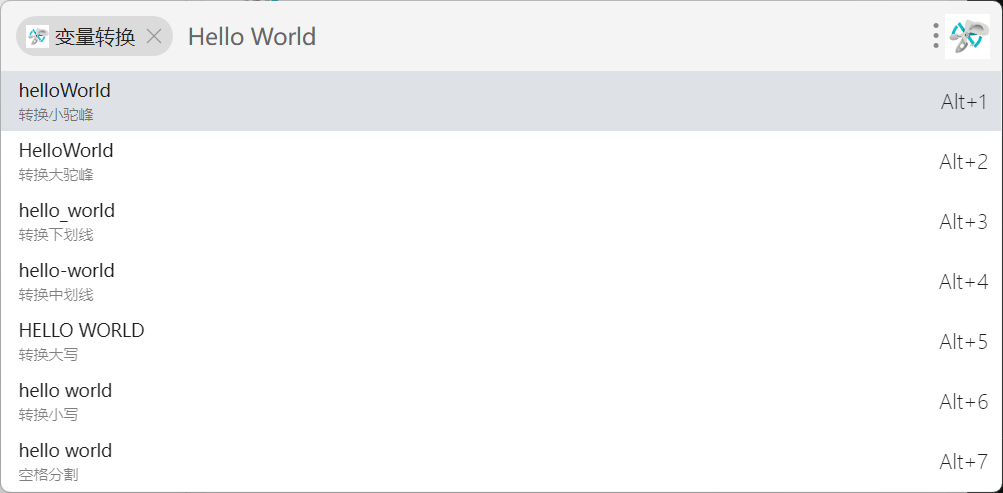Click the Alt+3 shortcut label
Viewport: 1003px width, 493px height.
coord(963,221)
